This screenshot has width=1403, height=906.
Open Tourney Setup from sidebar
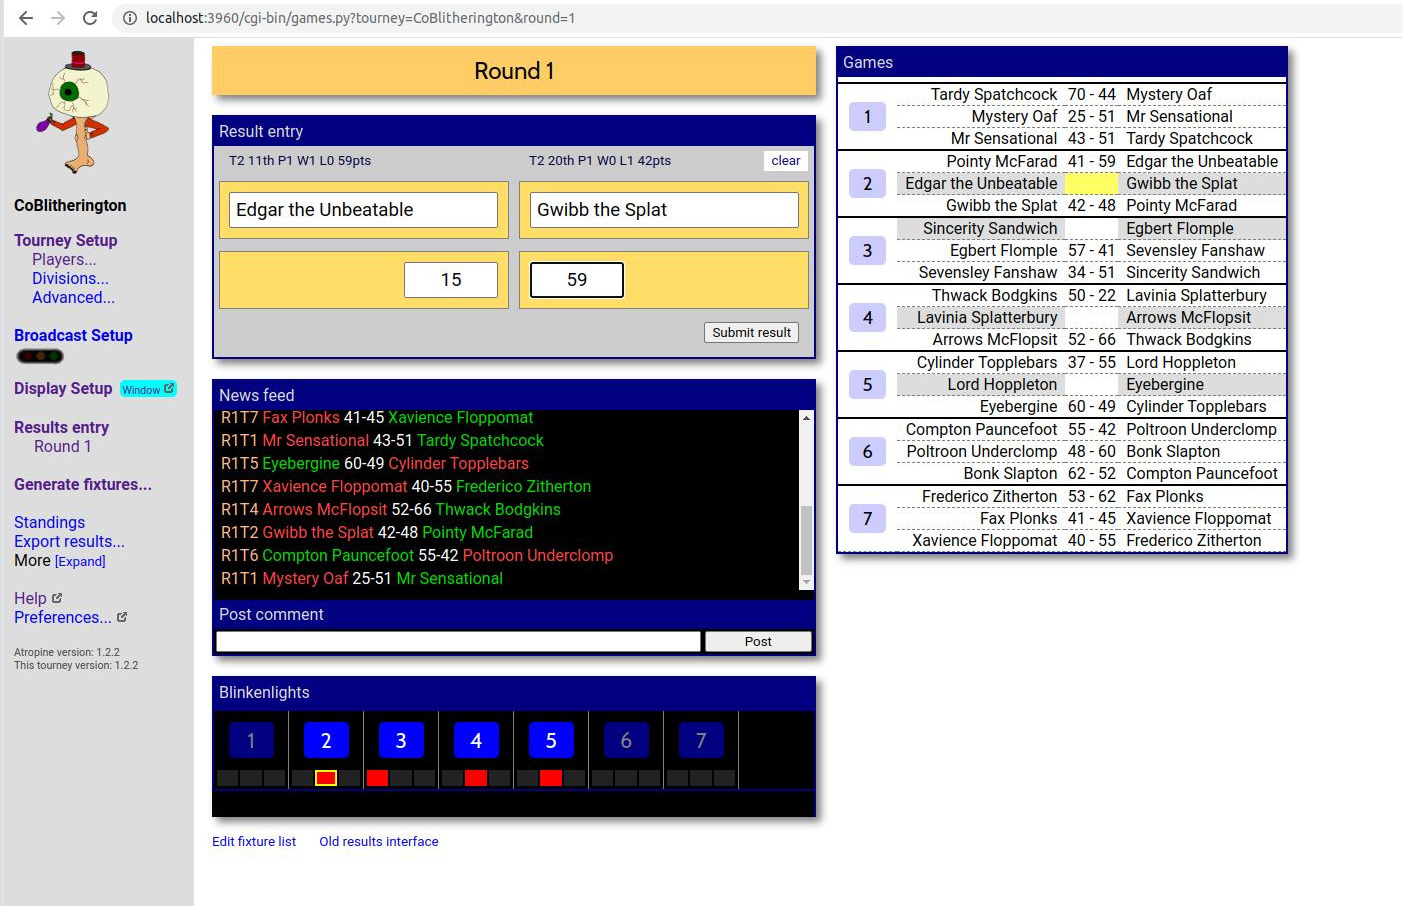65,240
